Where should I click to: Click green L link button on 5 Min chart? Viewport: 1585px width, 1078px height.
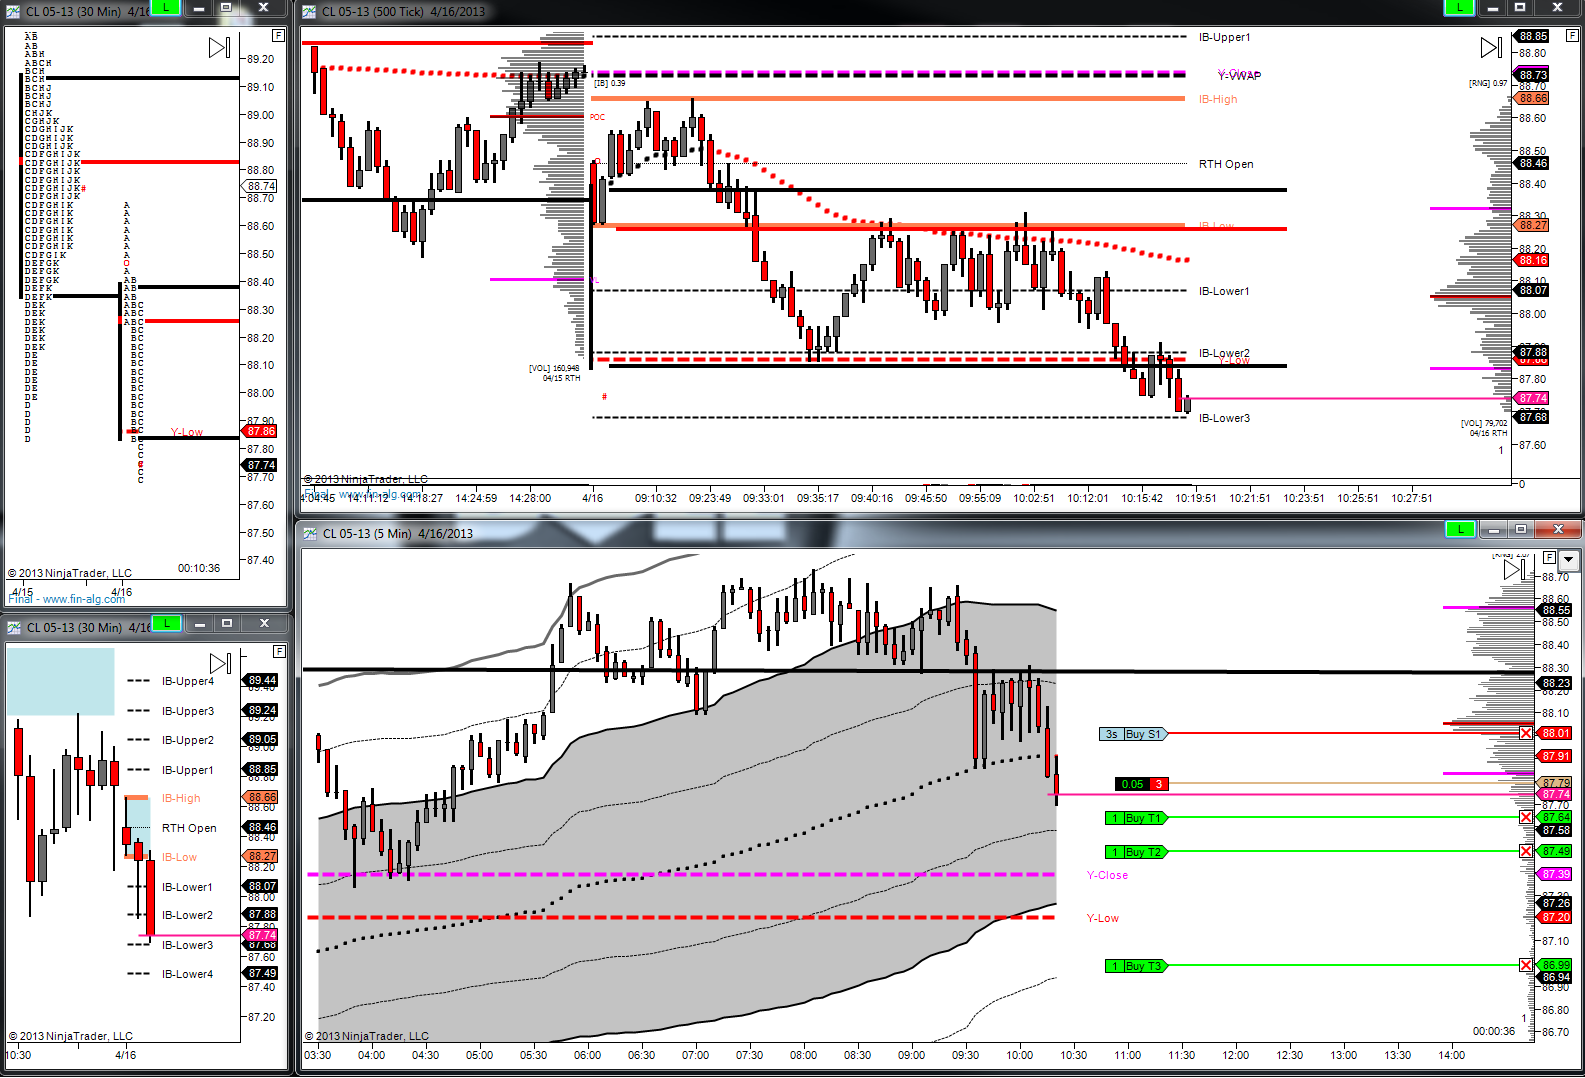tap(1461, 529)
